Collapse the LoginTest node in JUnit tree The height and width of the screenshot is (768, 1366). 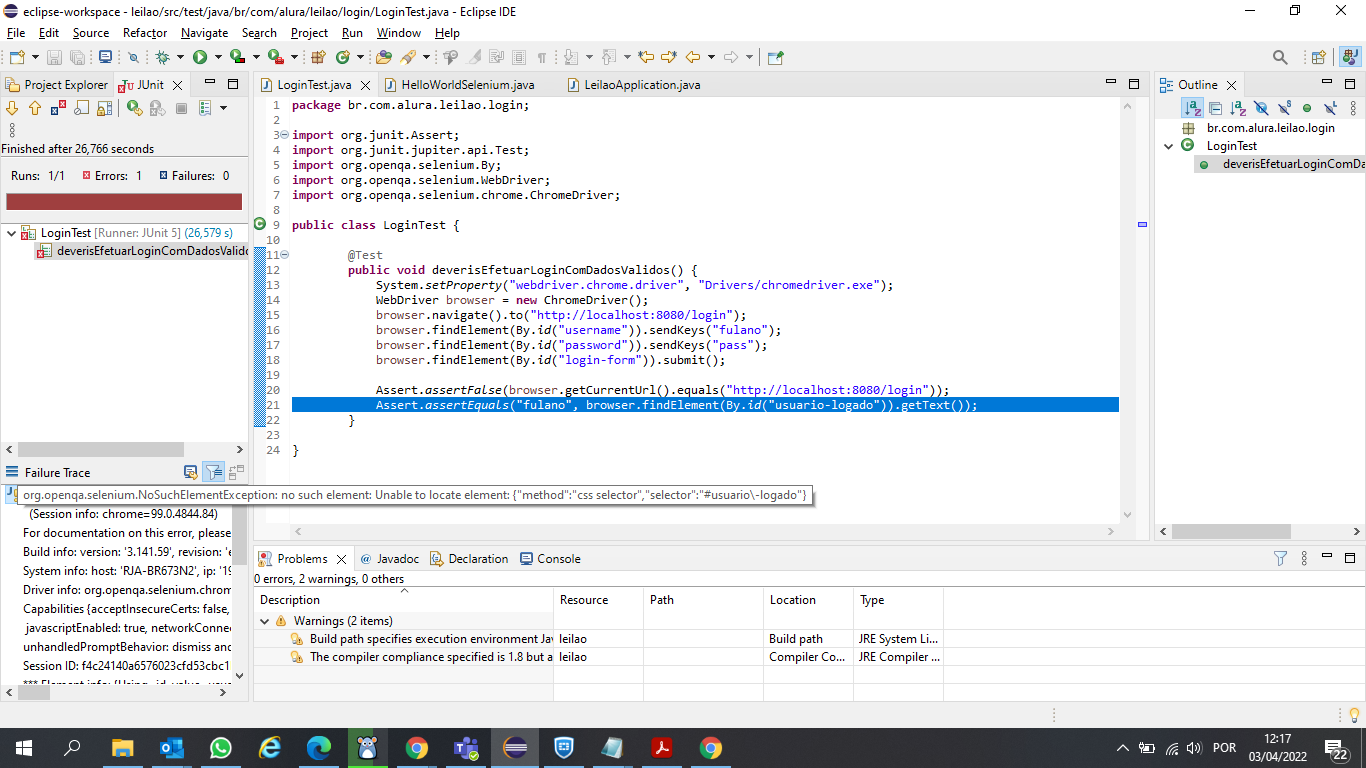pos(11,233)
